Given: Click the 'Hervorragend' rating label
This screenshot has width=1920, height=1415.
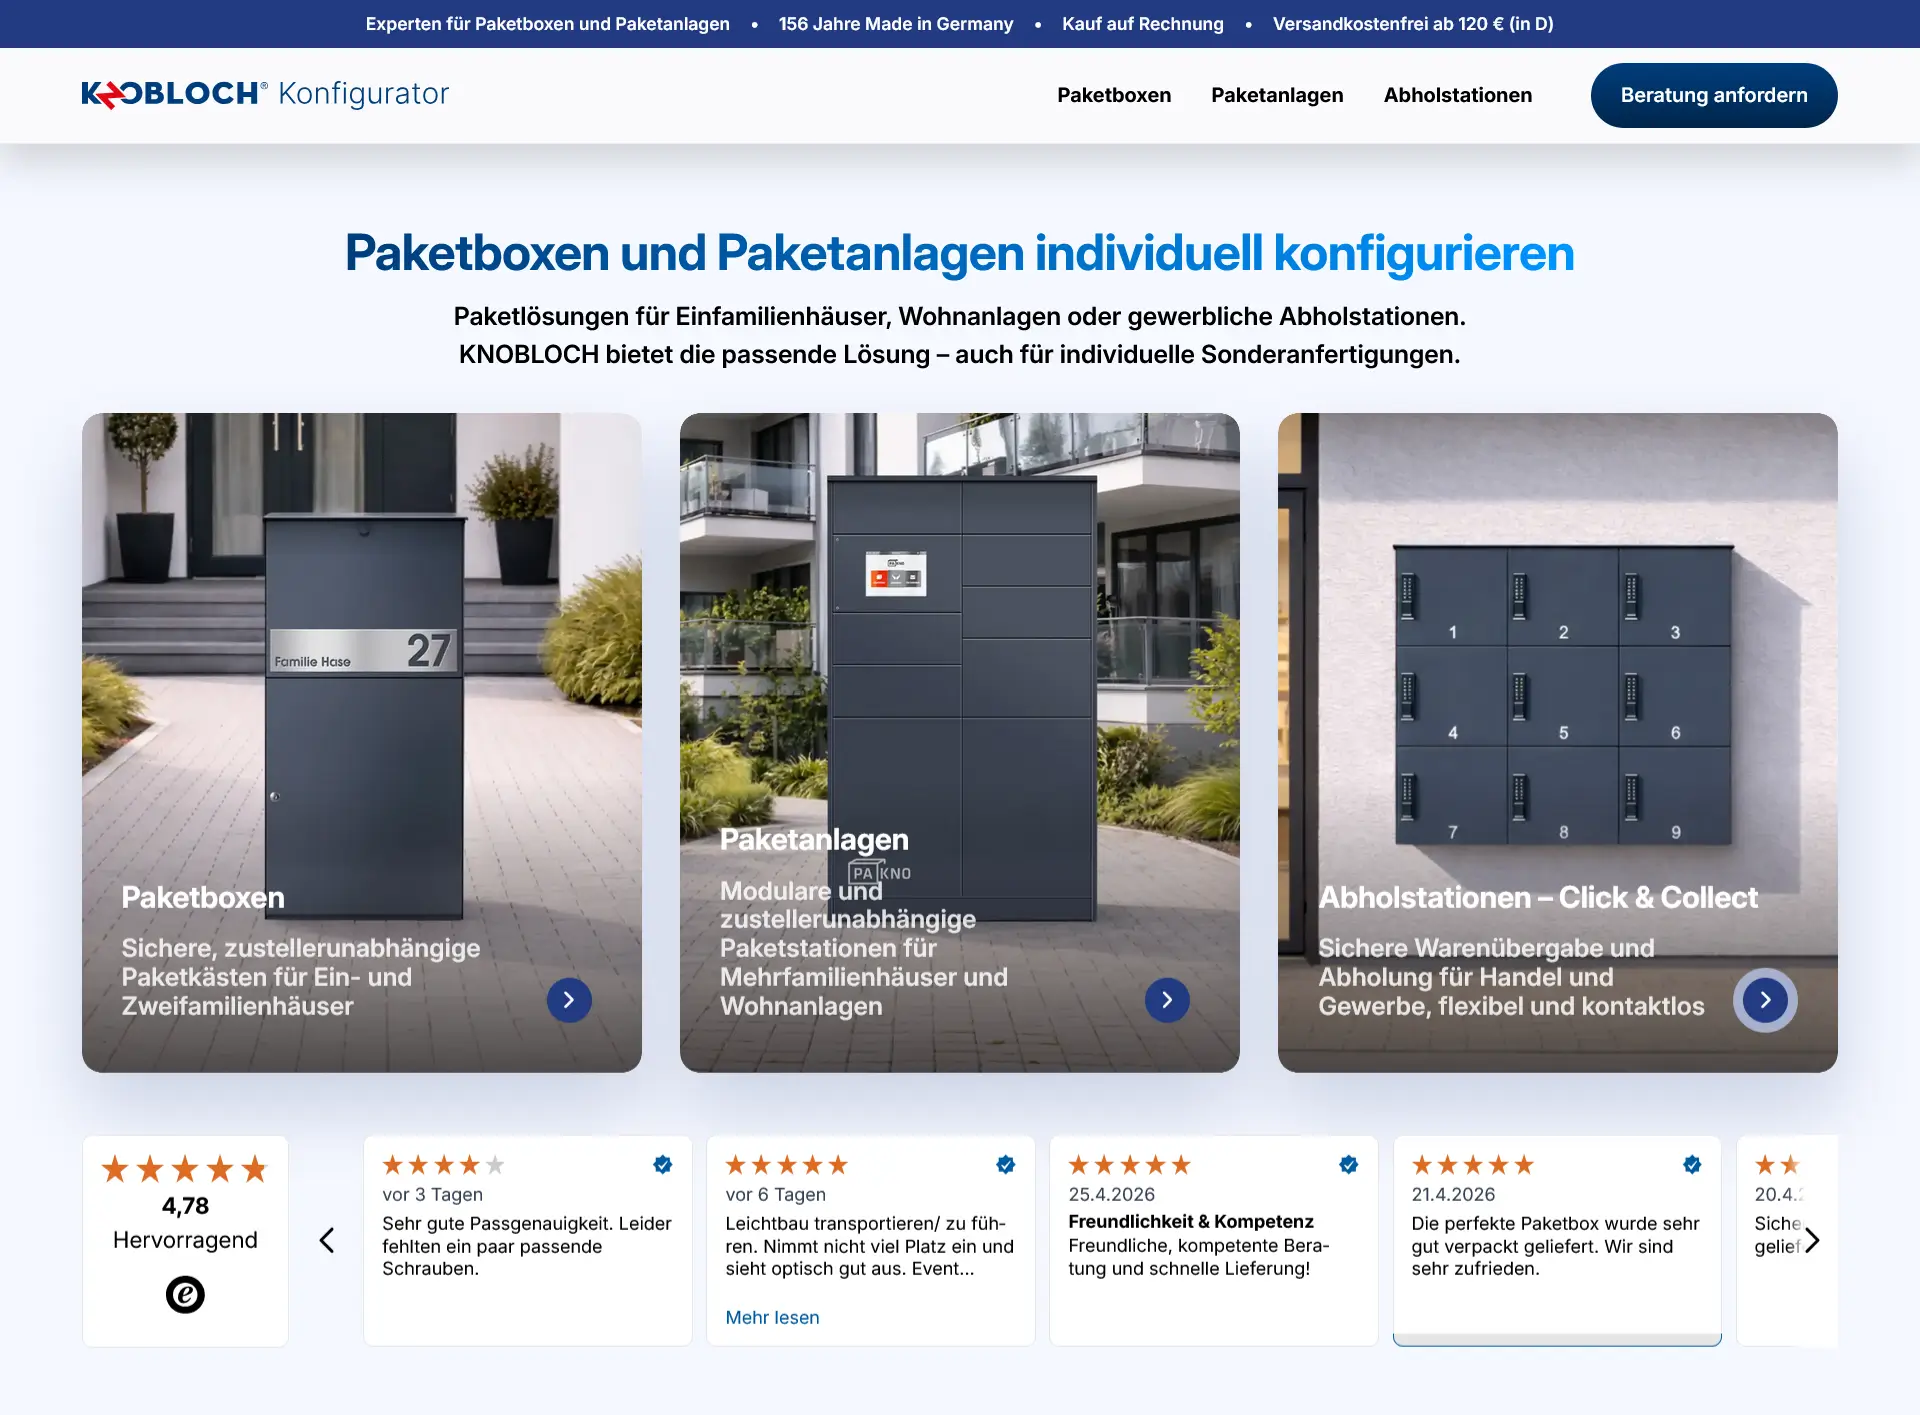Looking at the screenshot, I should click(185, 1240).
